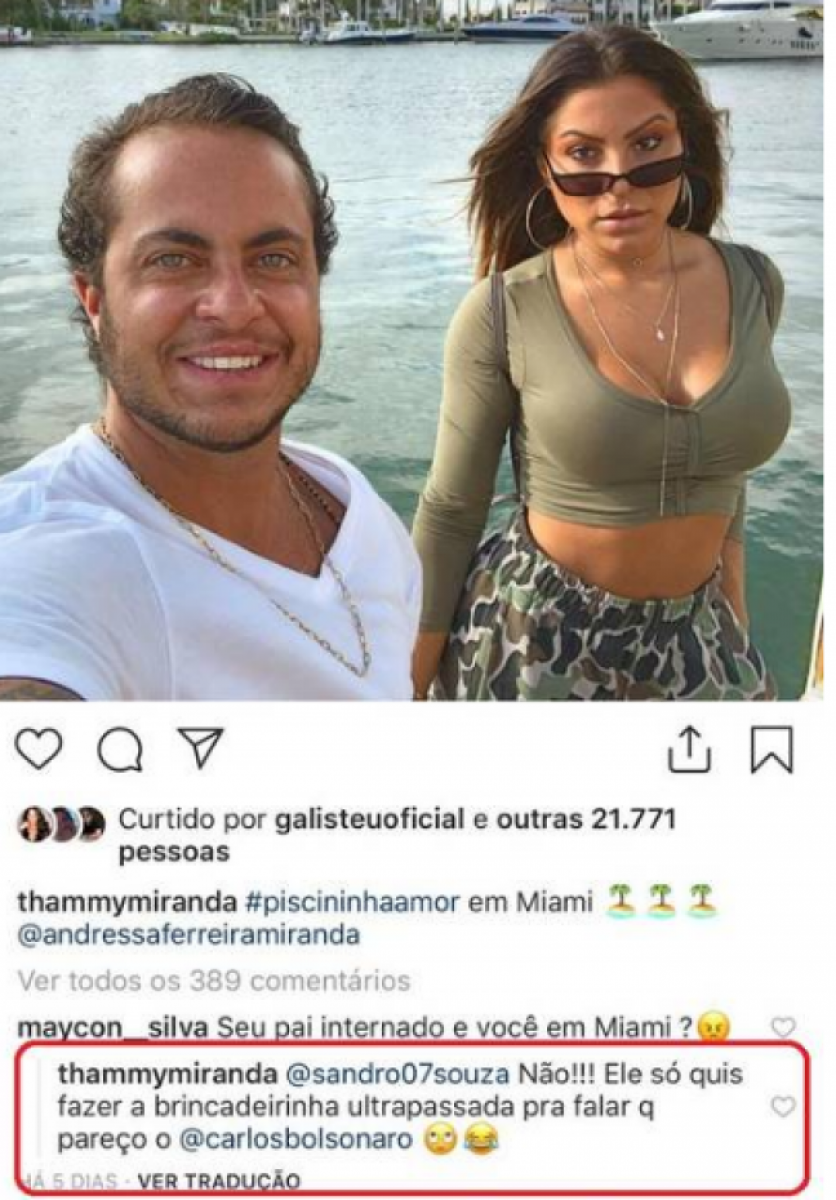Open thammymiranda username in reply

coord(169,1076)
